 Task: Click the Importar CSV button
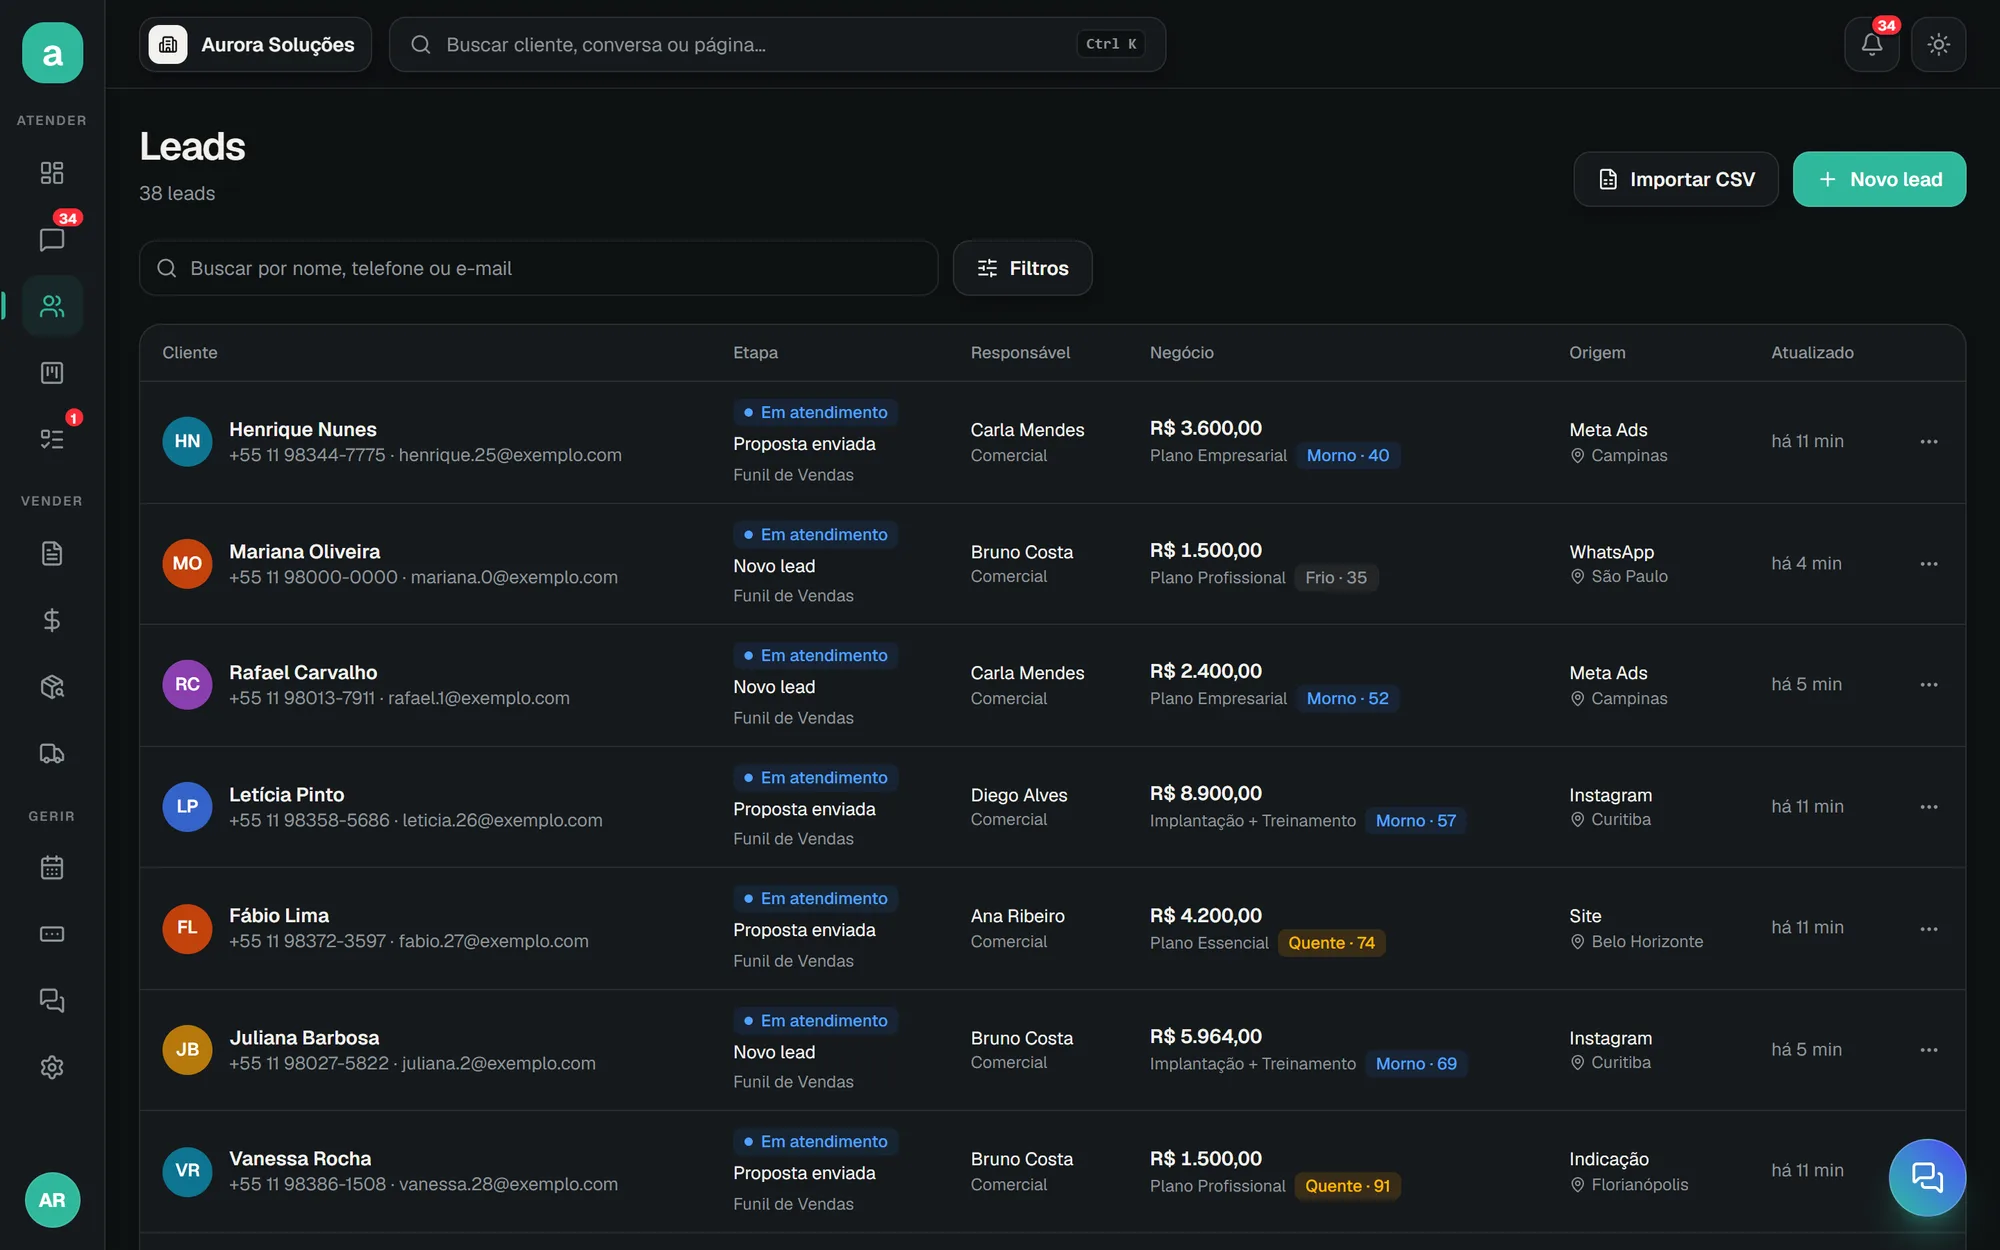(x=1676, y=179)
